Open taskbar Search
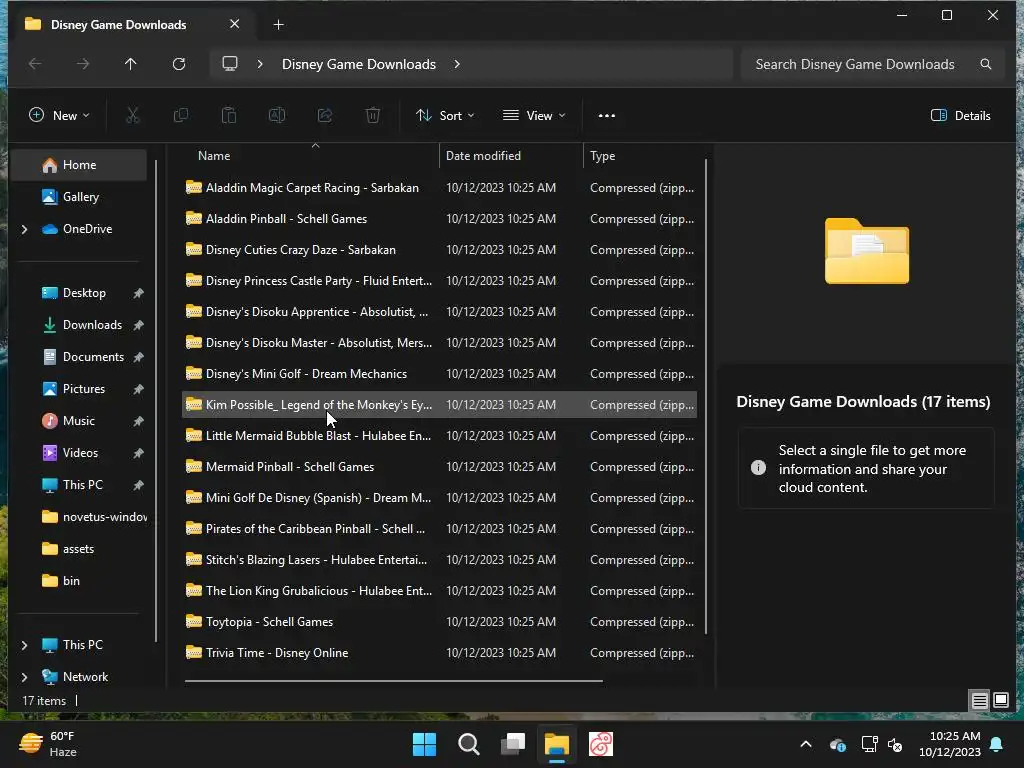 pos(469,744)
